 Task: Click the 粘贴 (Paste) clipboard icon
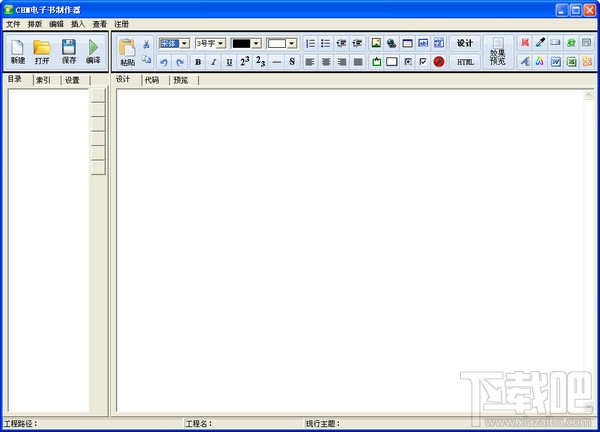(x=127, y=52)
